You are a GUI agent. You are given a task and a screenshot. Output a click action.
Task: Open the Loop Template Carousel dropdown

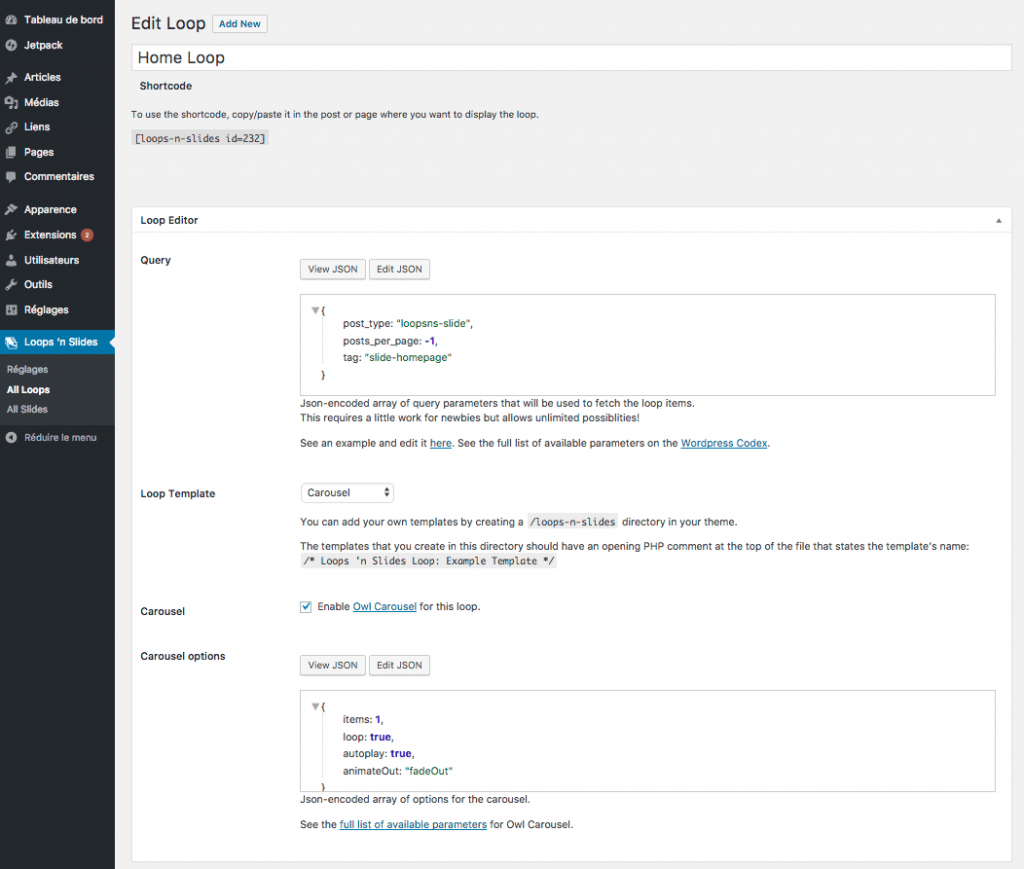(x=347, y=493)
